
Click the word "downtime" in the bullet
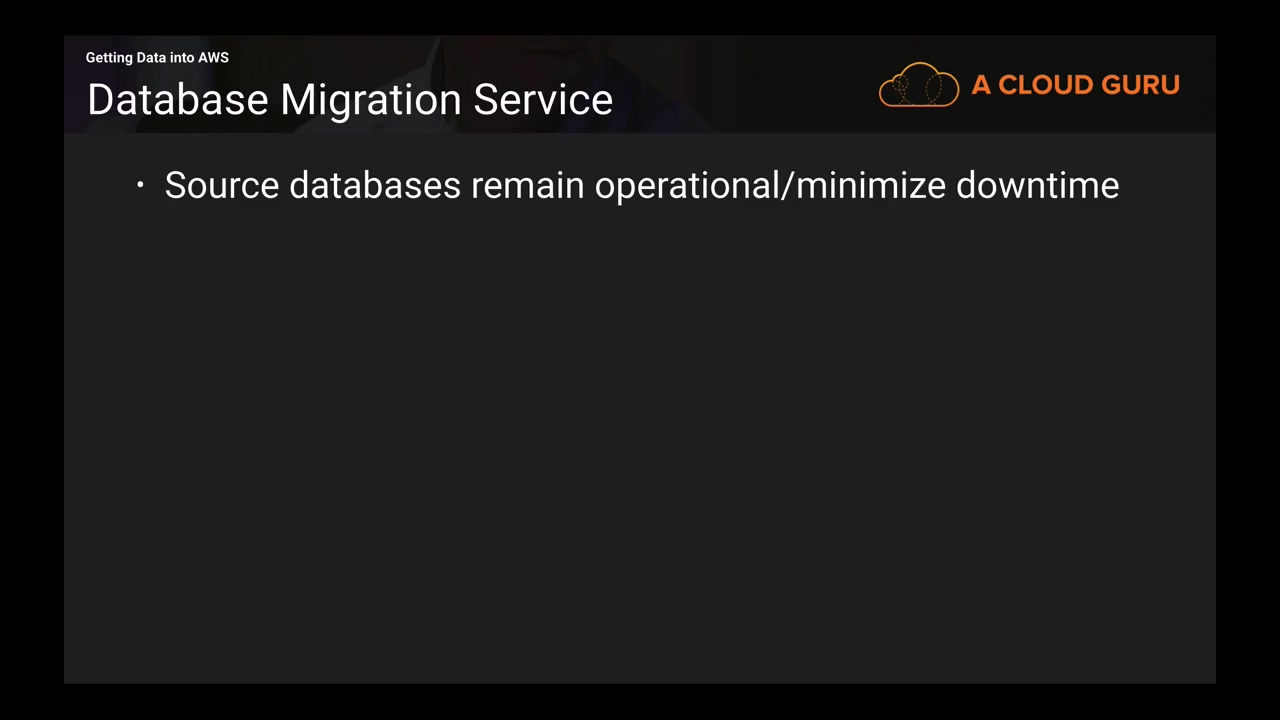click(x=1037, y=186)
